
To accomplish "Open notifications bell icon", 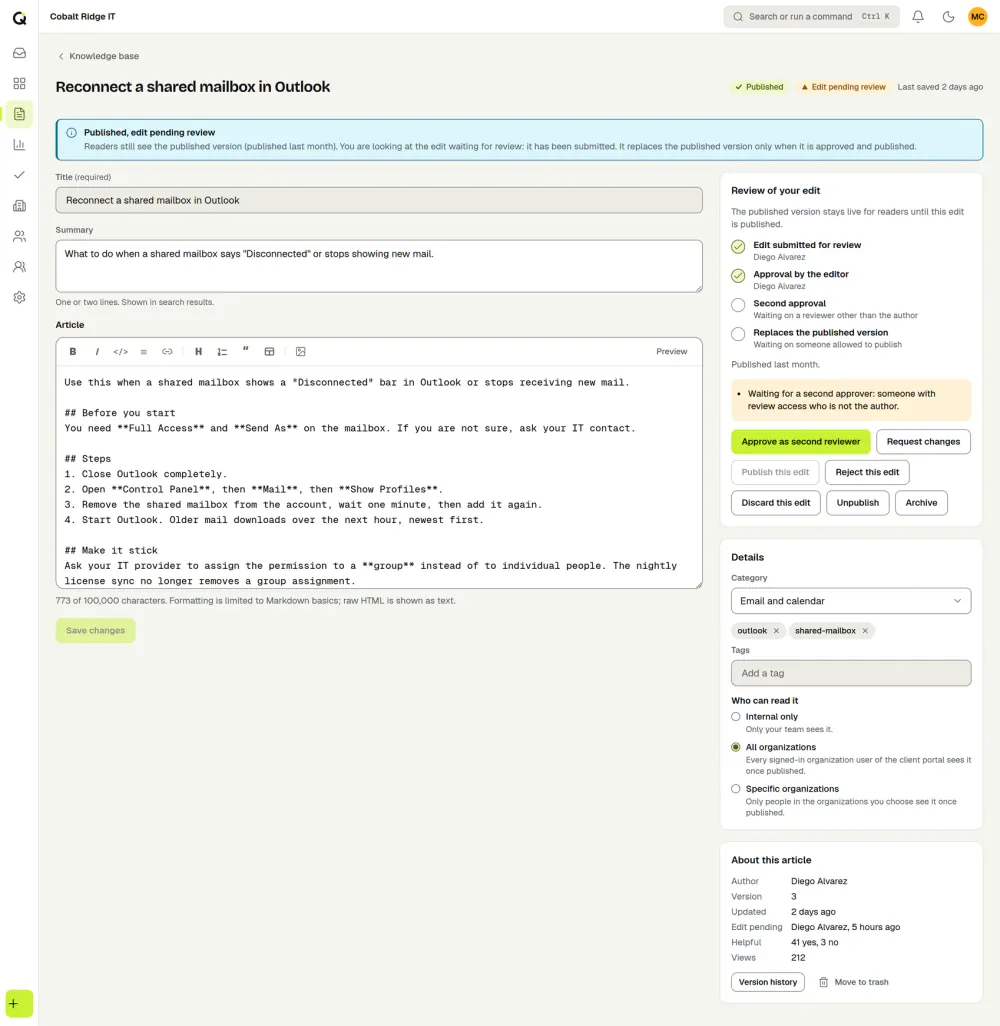I will 918,17.
